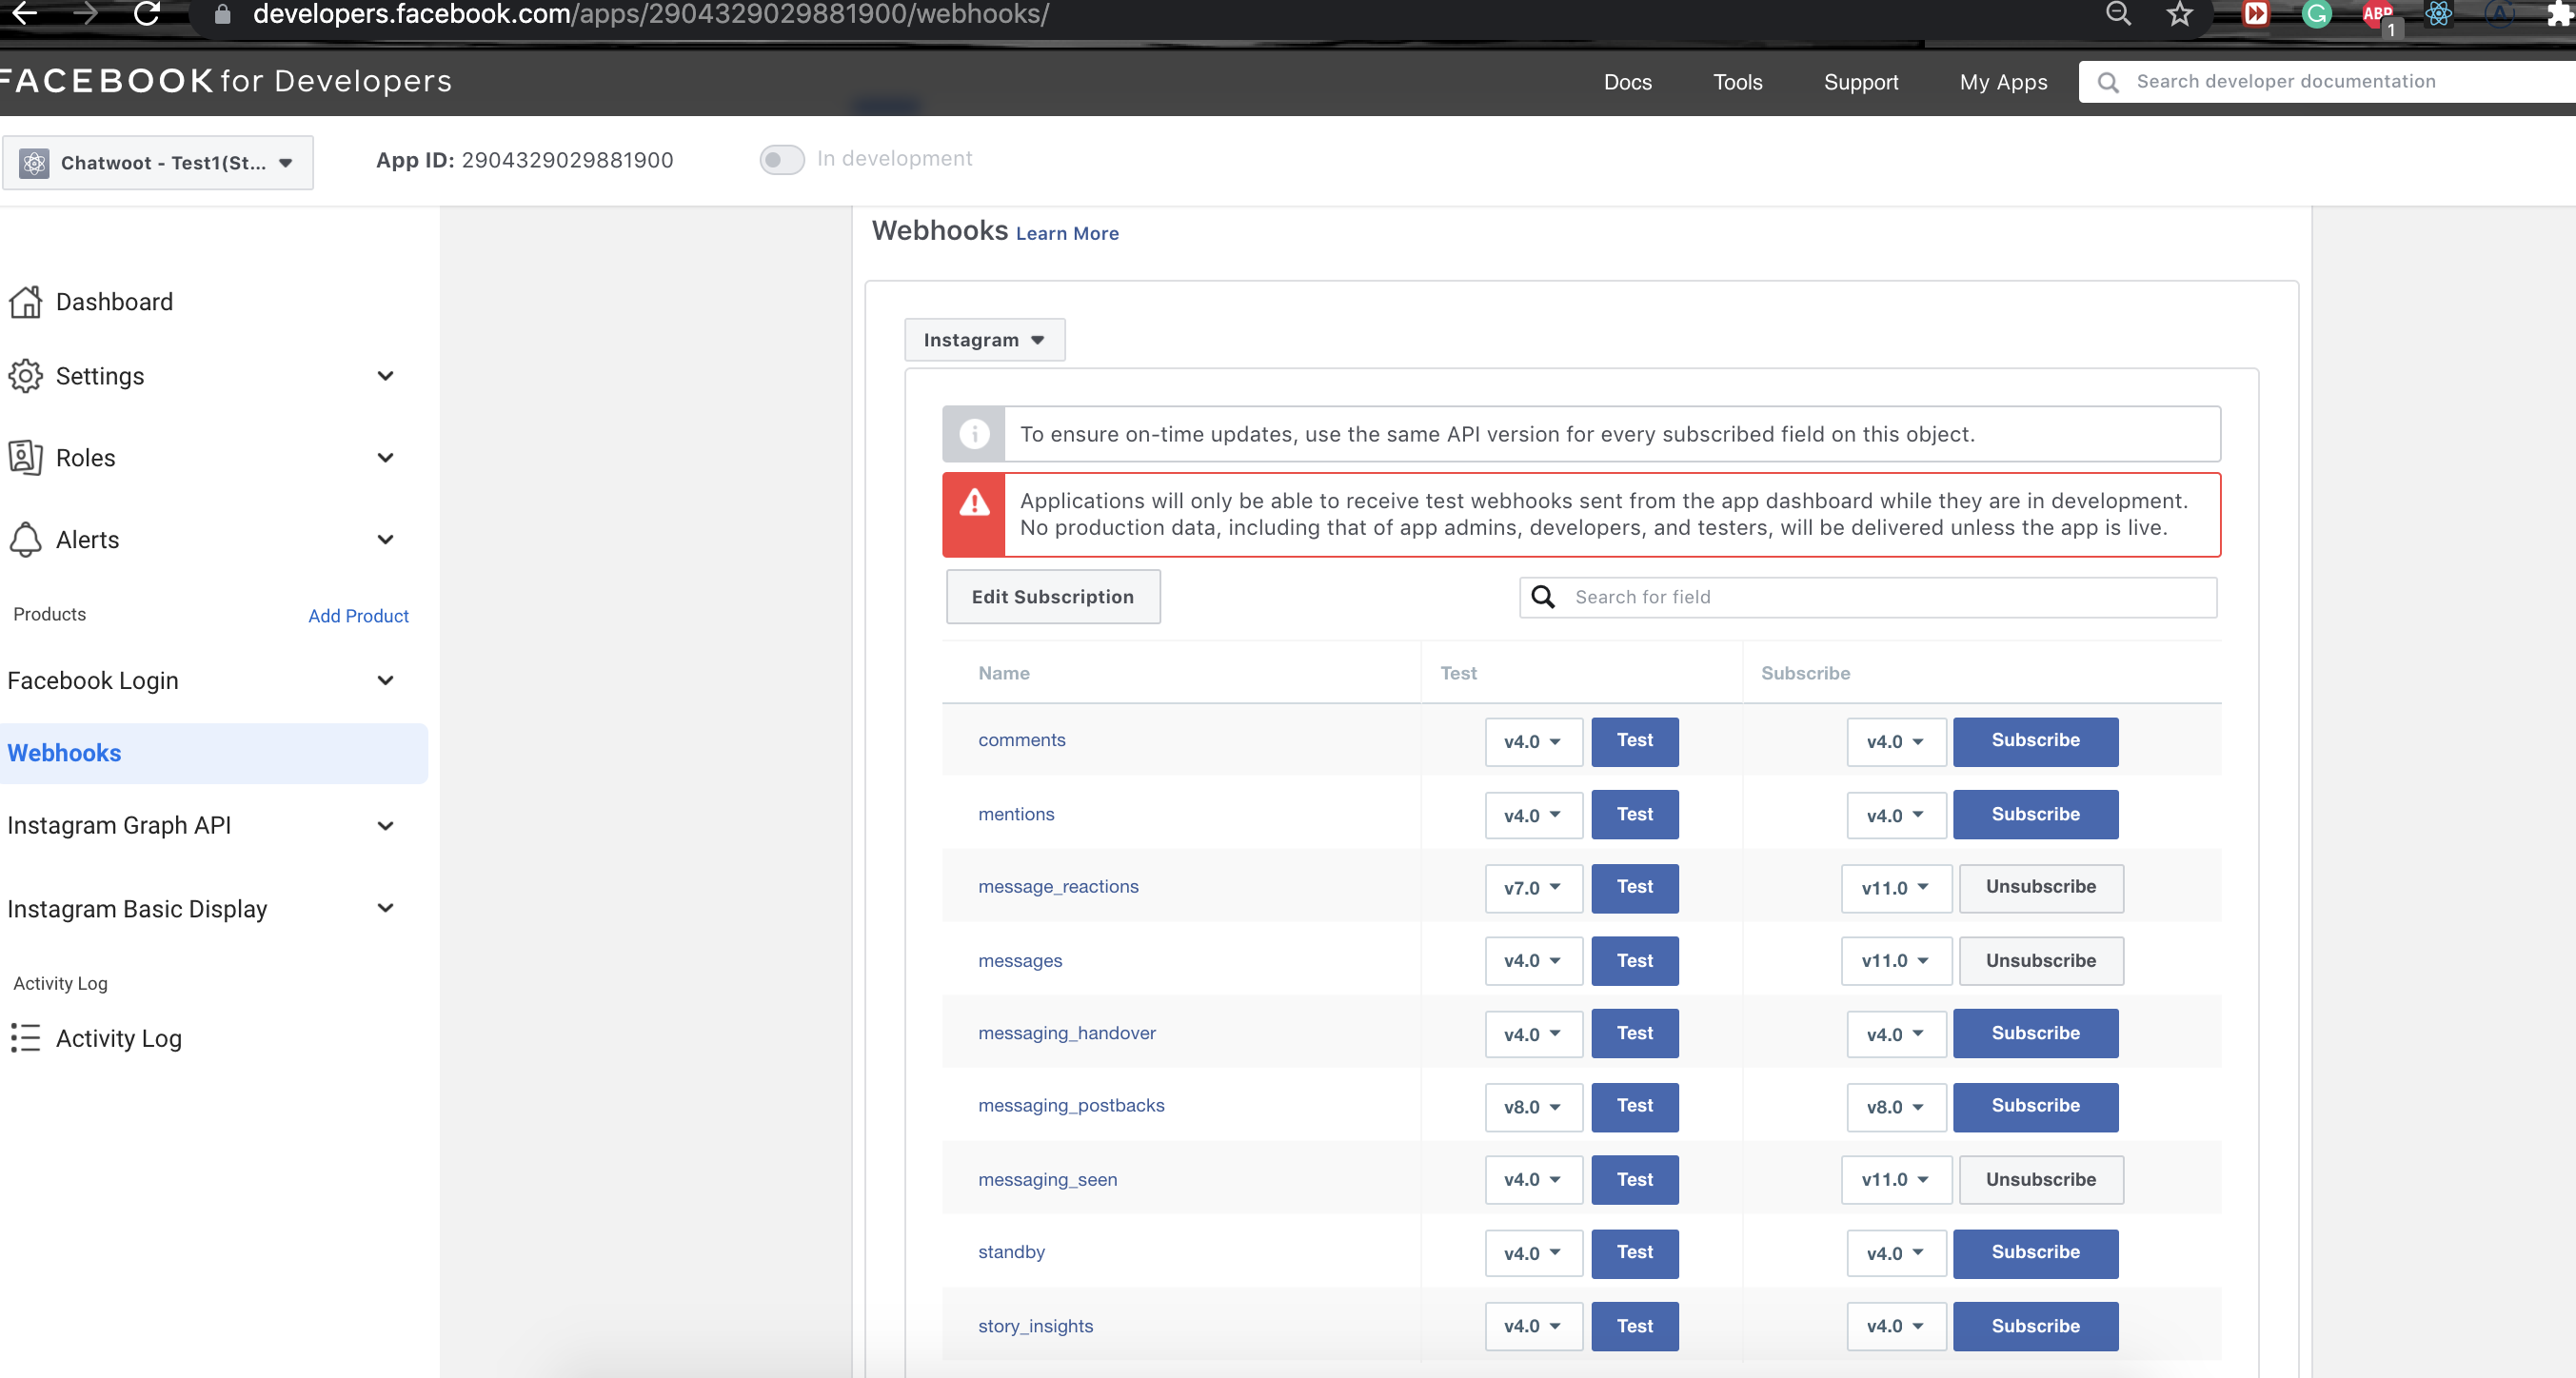Image resolution: width=2576 pixels, height=1378 pixels.
Task: Click the browser reload icon
Action: pos(147,14)
